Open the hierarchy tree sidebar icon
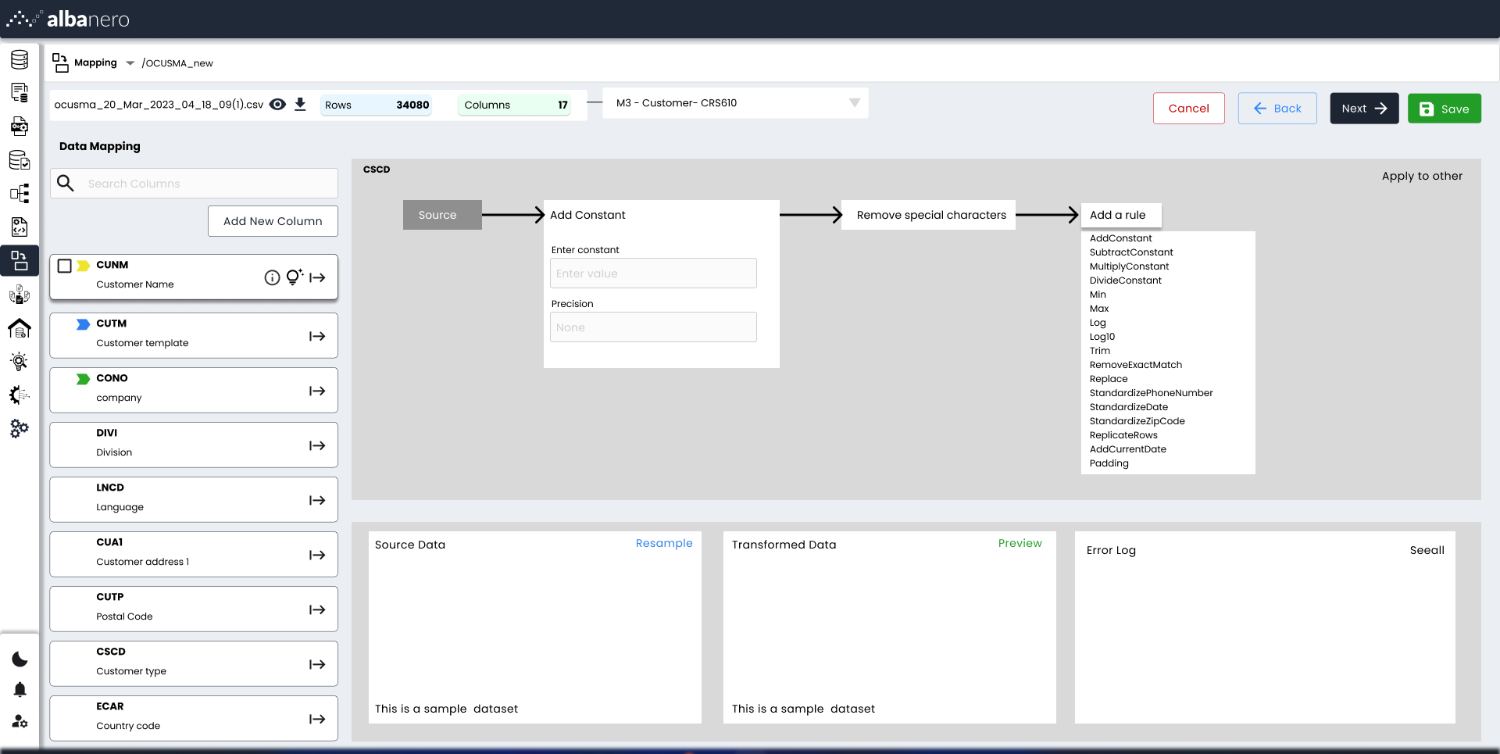Screen dimensions: 1500x754 (x=19, y=193)
